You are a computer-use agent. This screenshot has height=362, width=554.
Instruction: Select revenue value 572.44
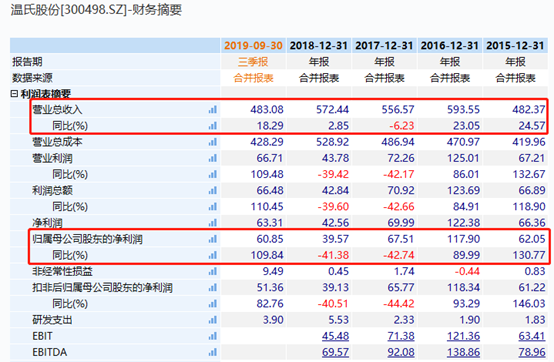(x=332, y=109)
